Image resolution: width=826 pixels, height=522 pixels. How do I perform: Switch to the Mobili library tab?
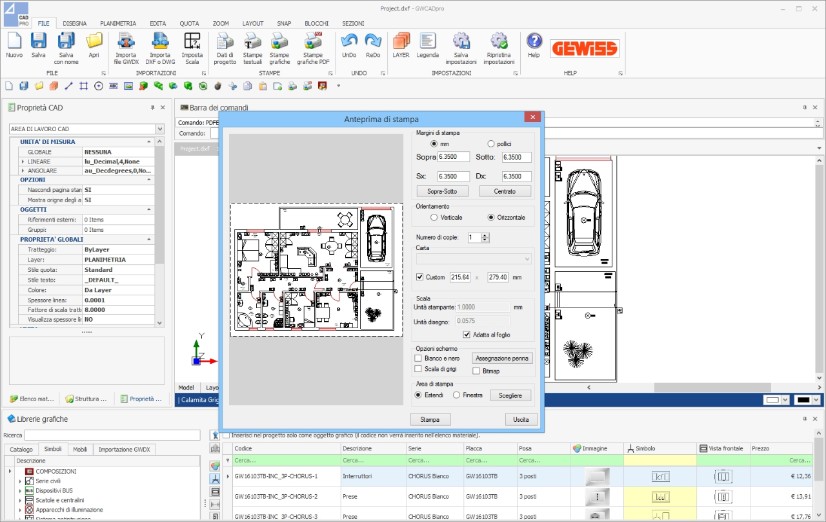pyautogui.click(x=80, y=449)
